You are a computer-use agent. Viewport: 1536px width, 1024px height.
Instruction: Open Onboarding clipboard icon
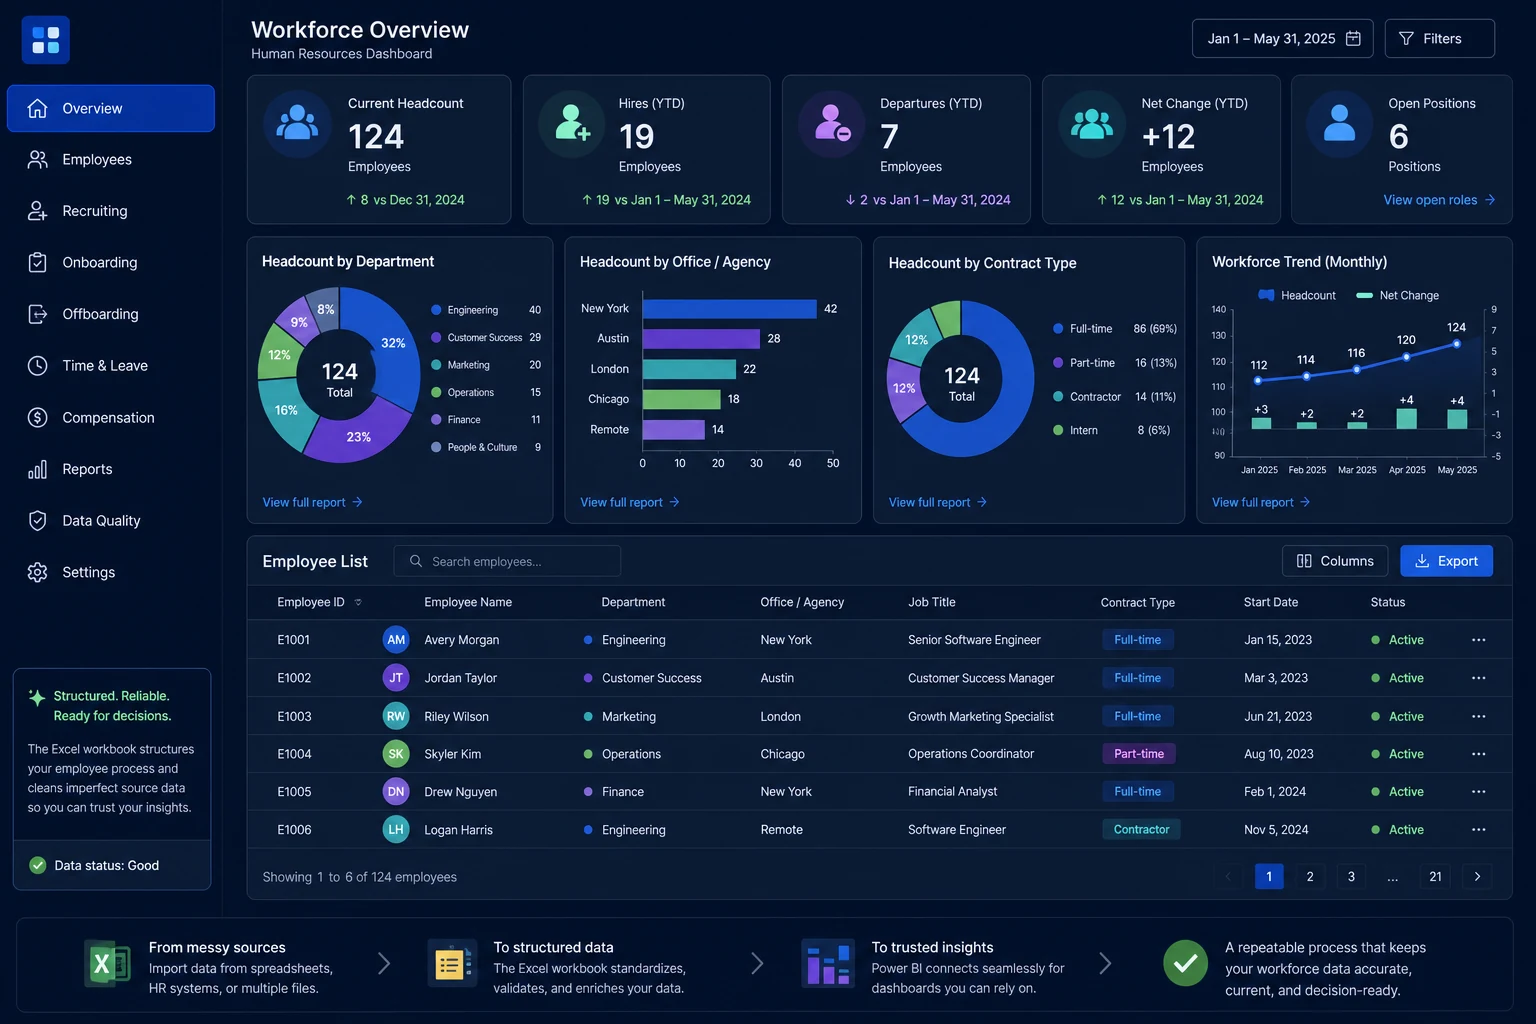click(37, 262)
